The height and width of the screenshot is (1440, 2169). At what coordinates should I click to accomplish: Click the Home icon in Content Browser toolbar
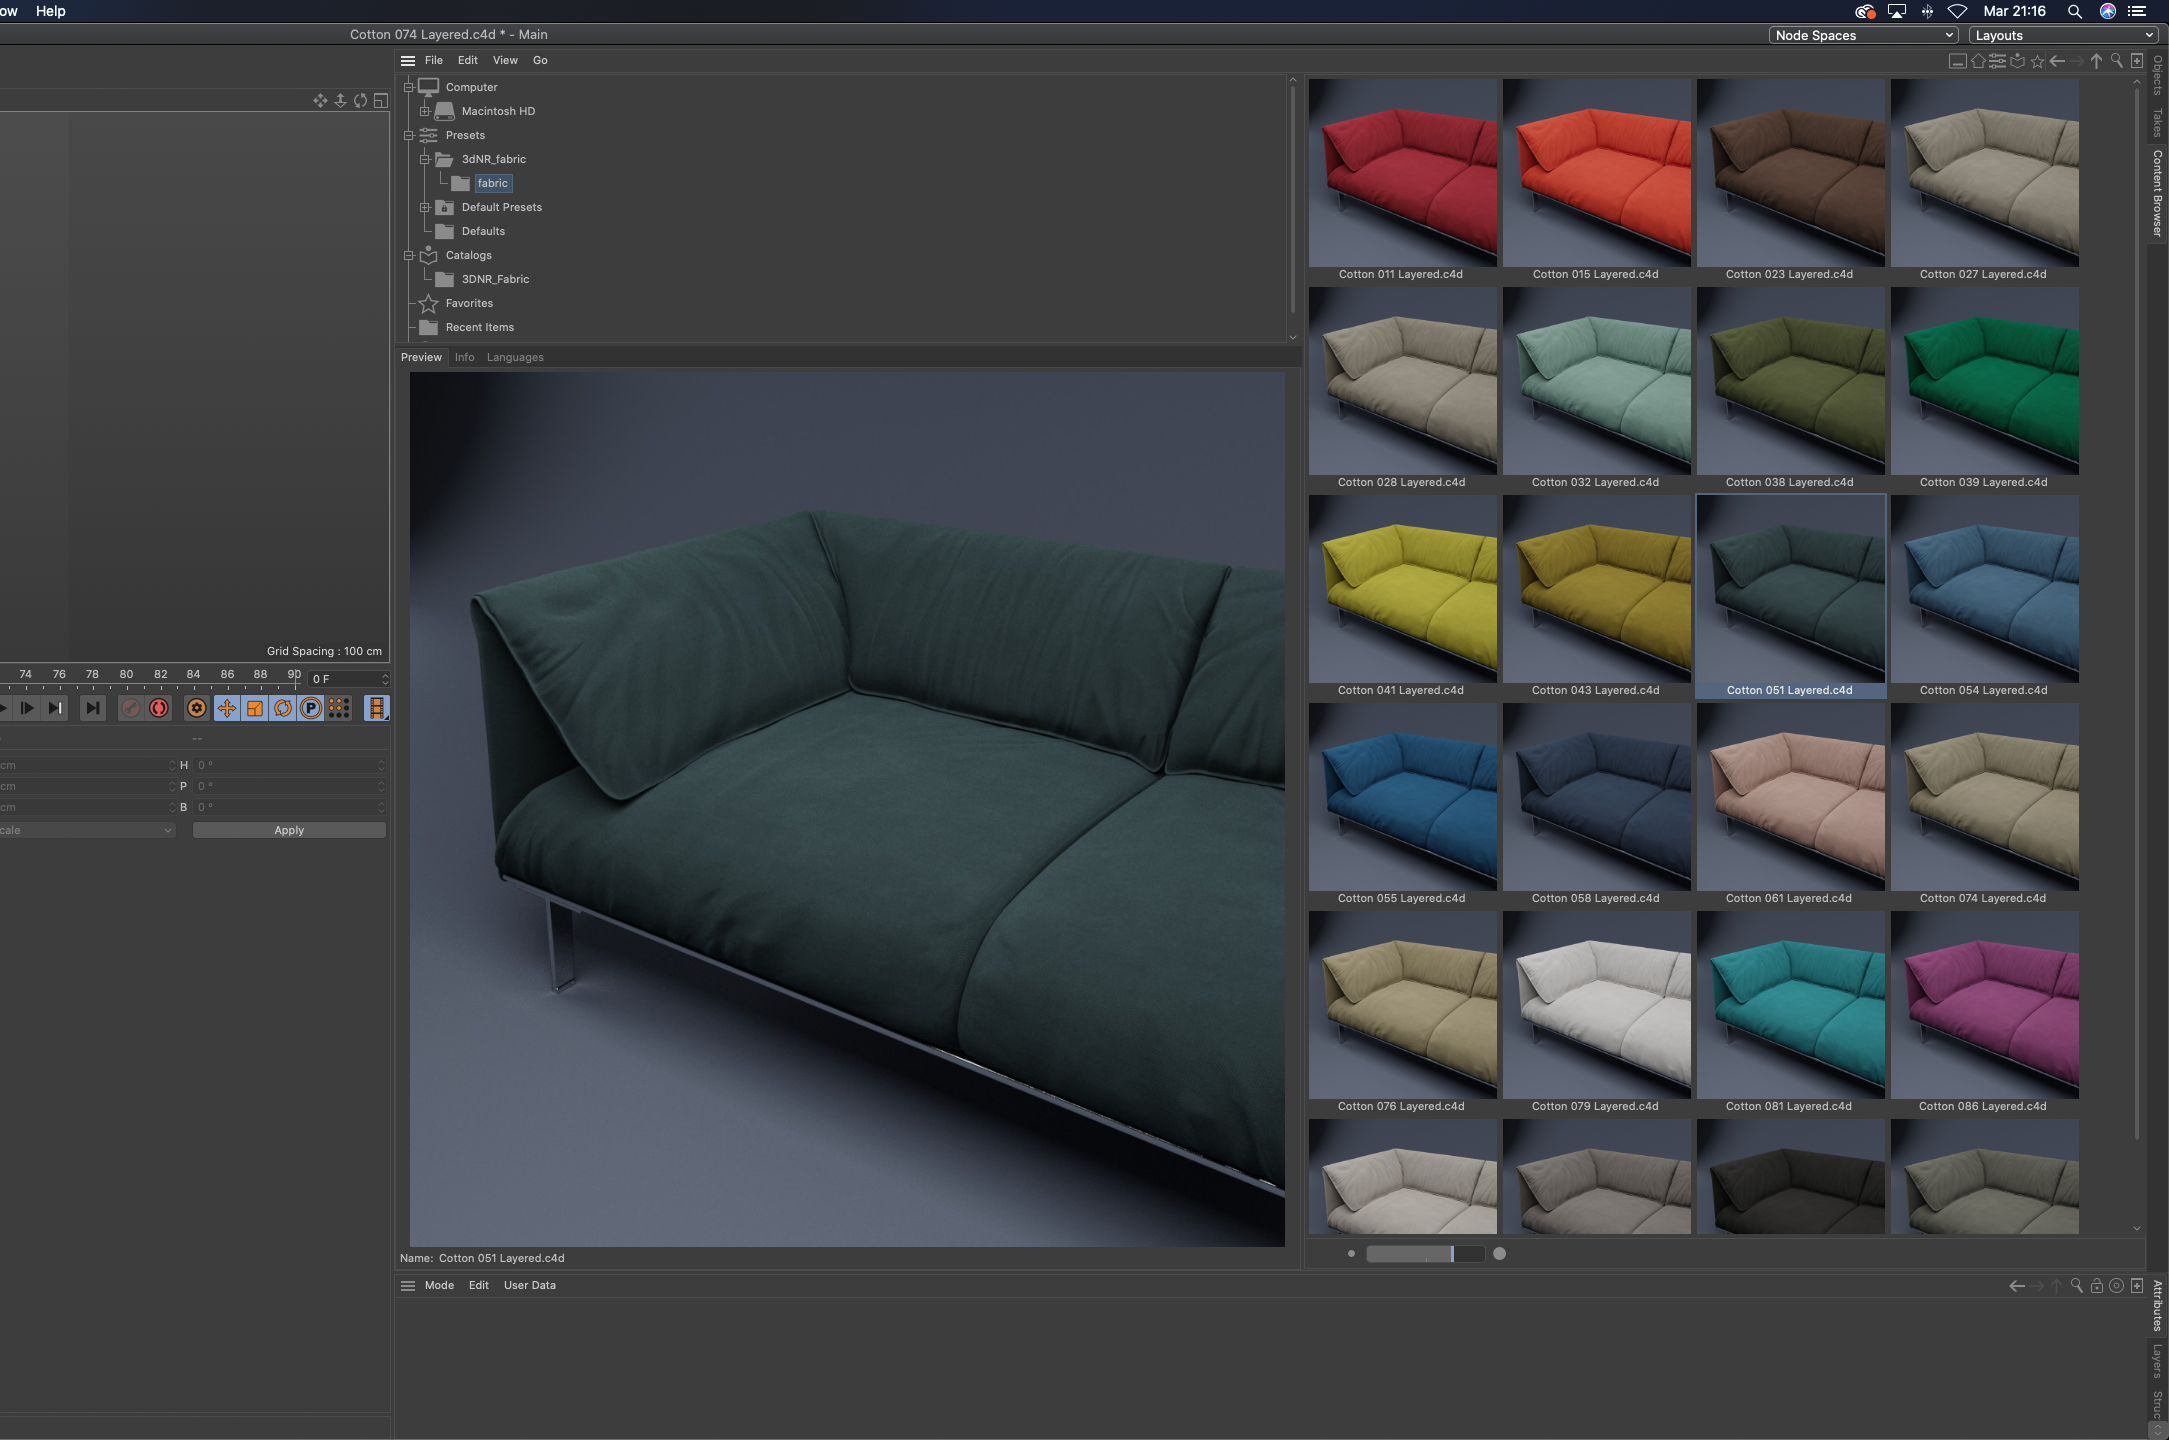[x=1977, y=62]
